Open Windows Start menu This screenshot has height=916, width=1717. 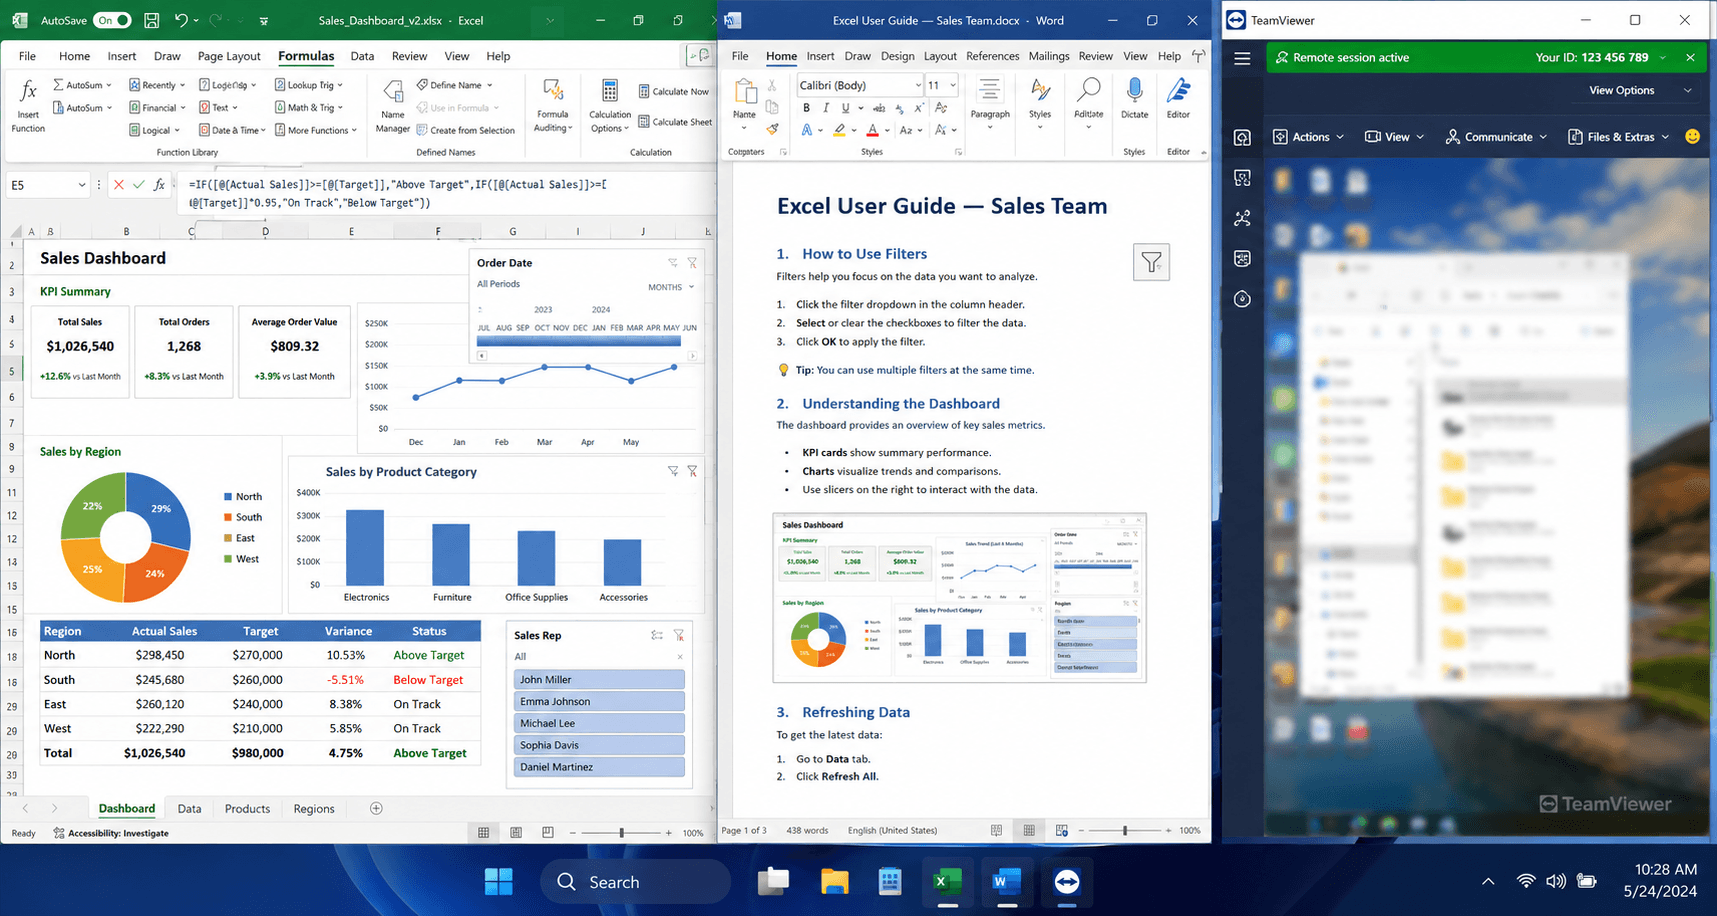tap(498, 882)
